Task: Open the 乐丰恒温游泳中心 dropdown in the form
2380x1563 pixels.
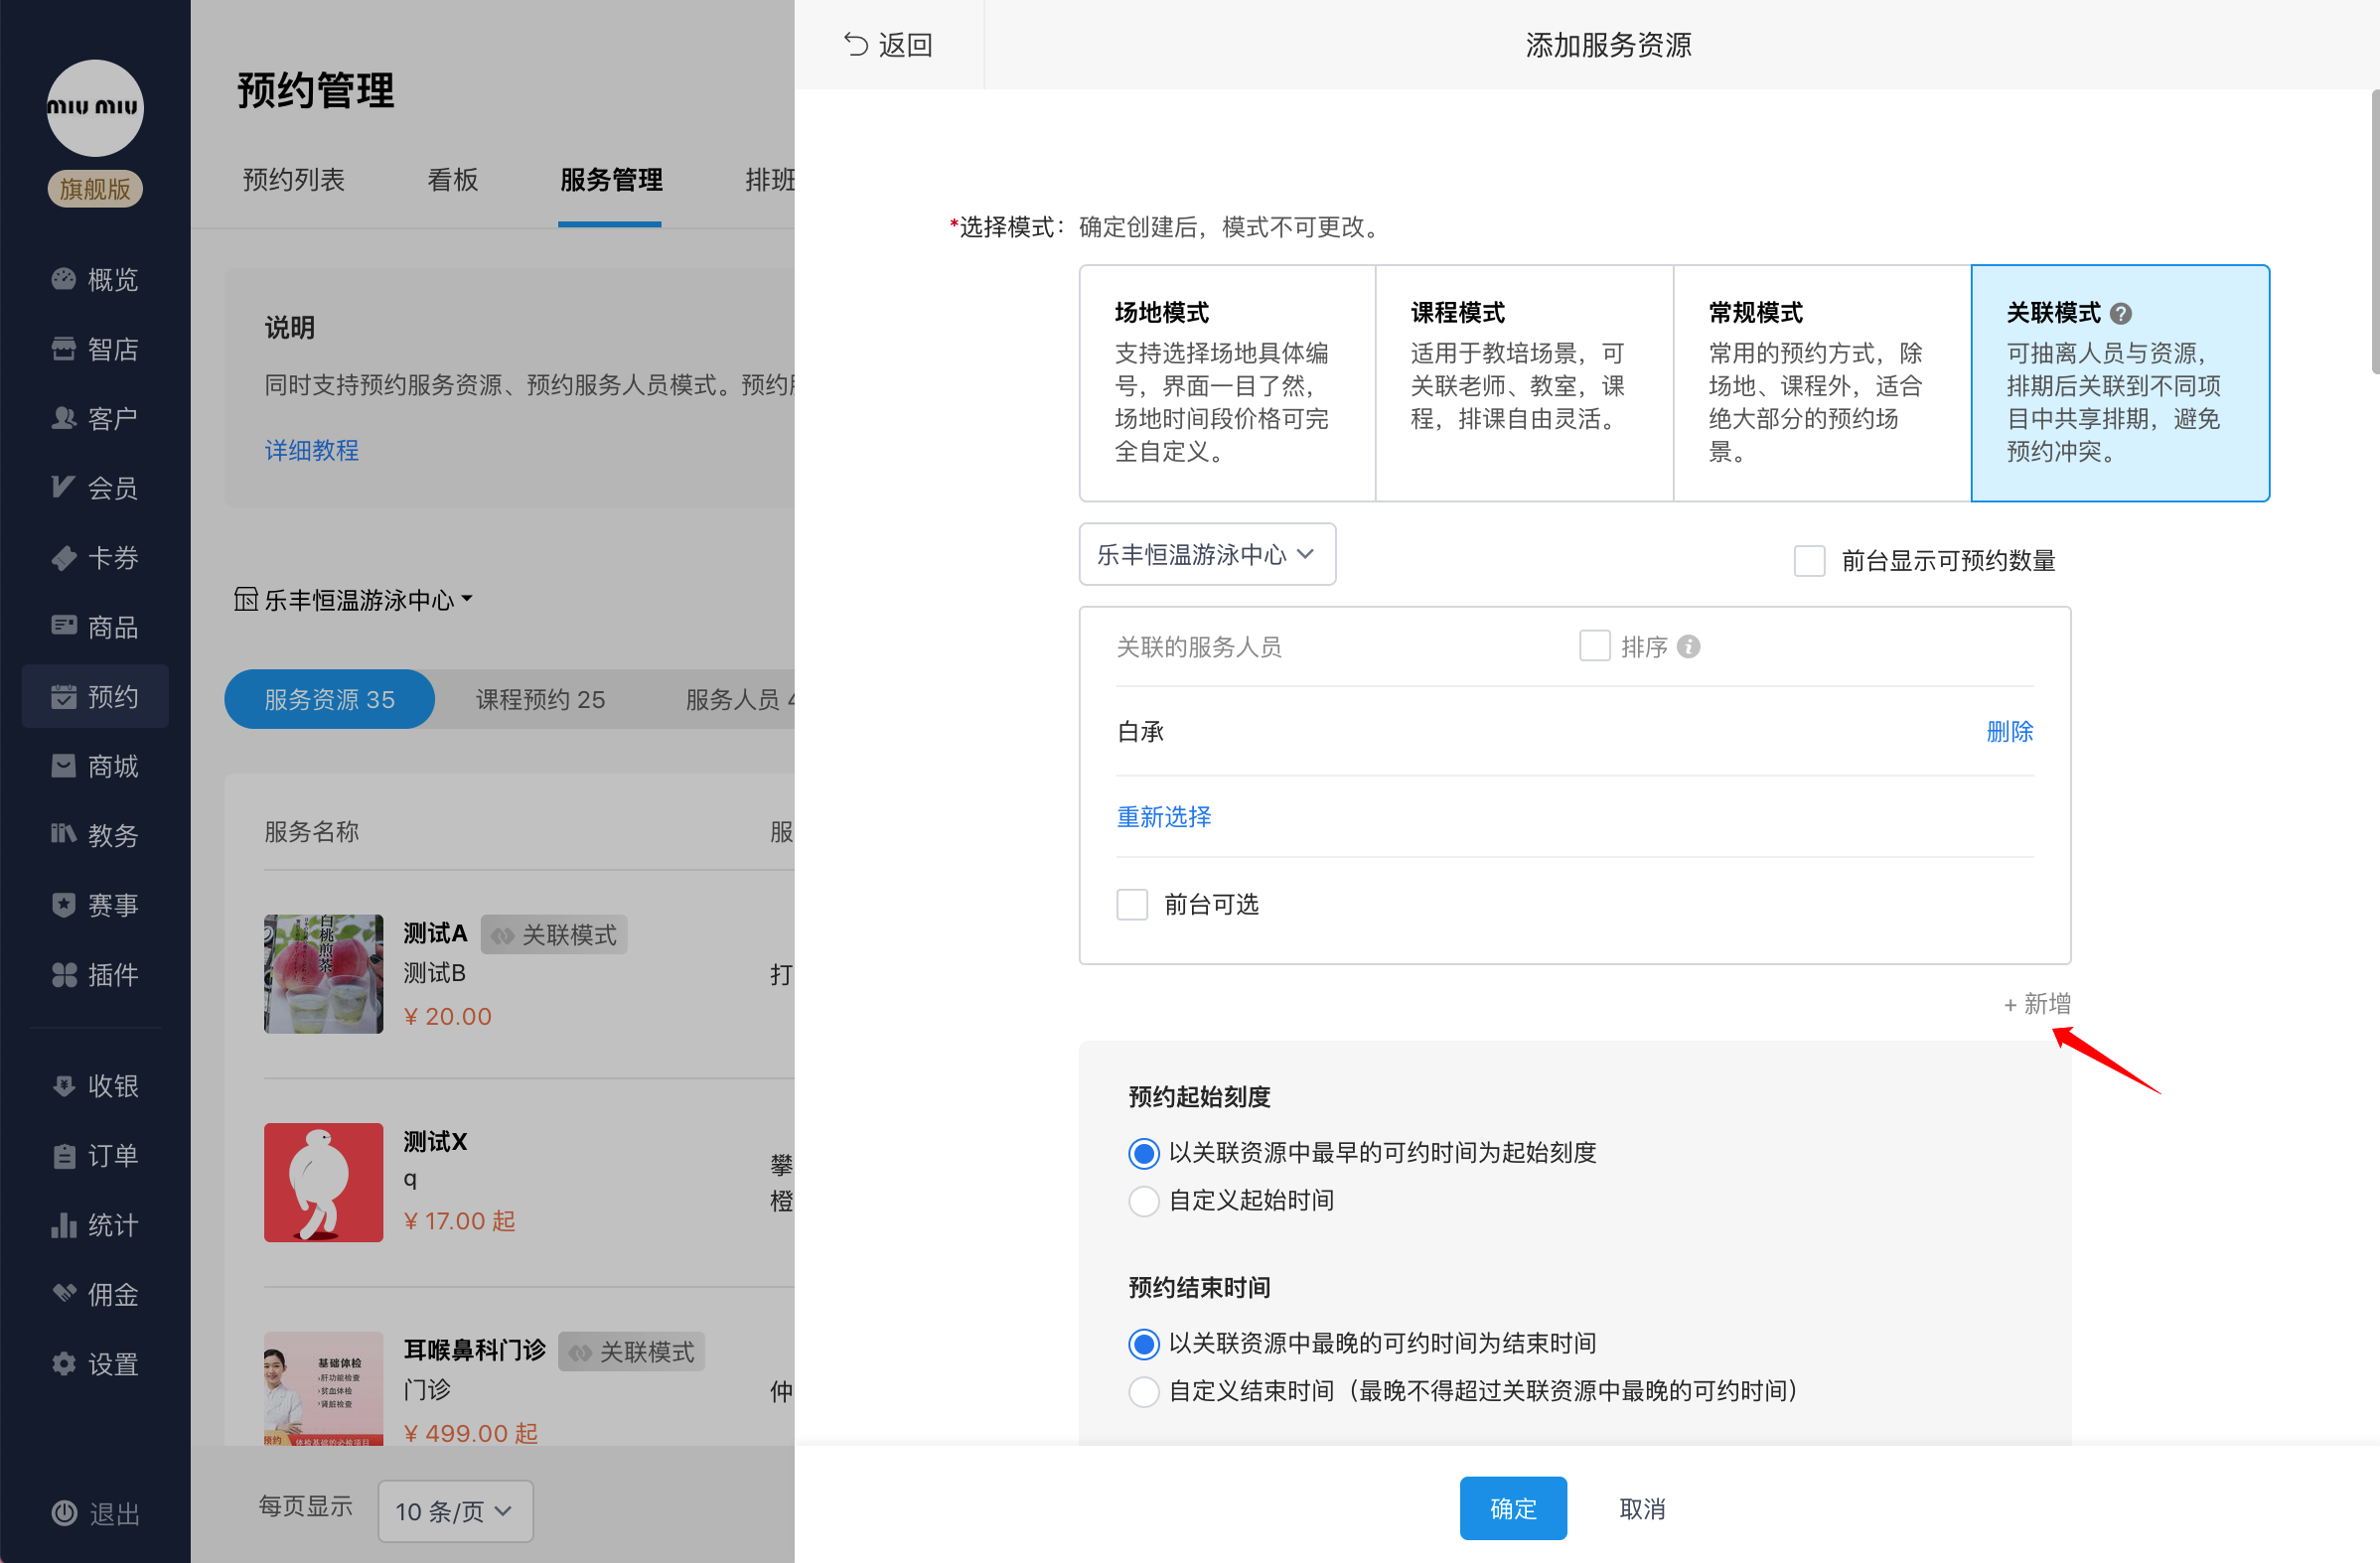Action: pyautogui.click(x=1207, y=554)
